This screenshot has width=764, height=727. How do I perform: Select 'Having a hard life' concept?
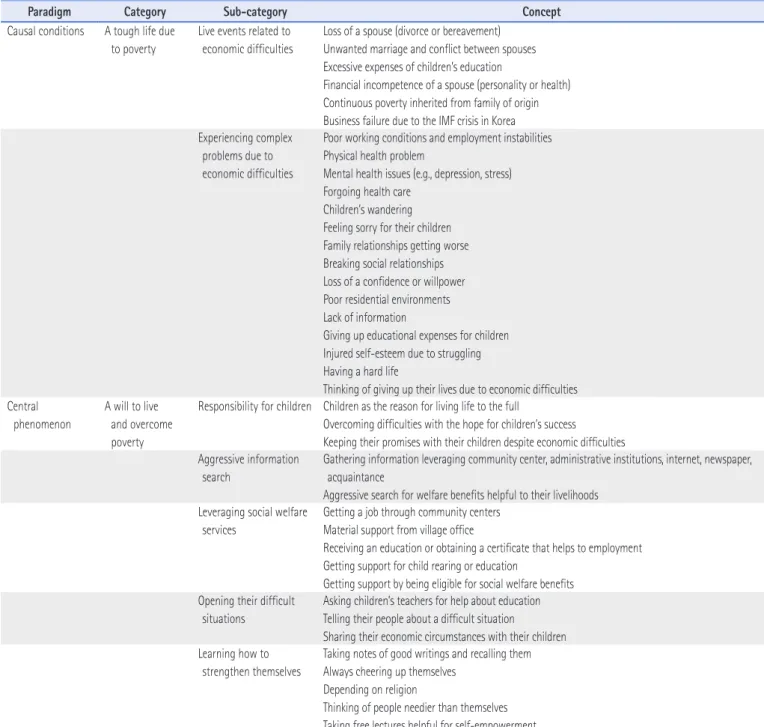(x=361, y=372)
